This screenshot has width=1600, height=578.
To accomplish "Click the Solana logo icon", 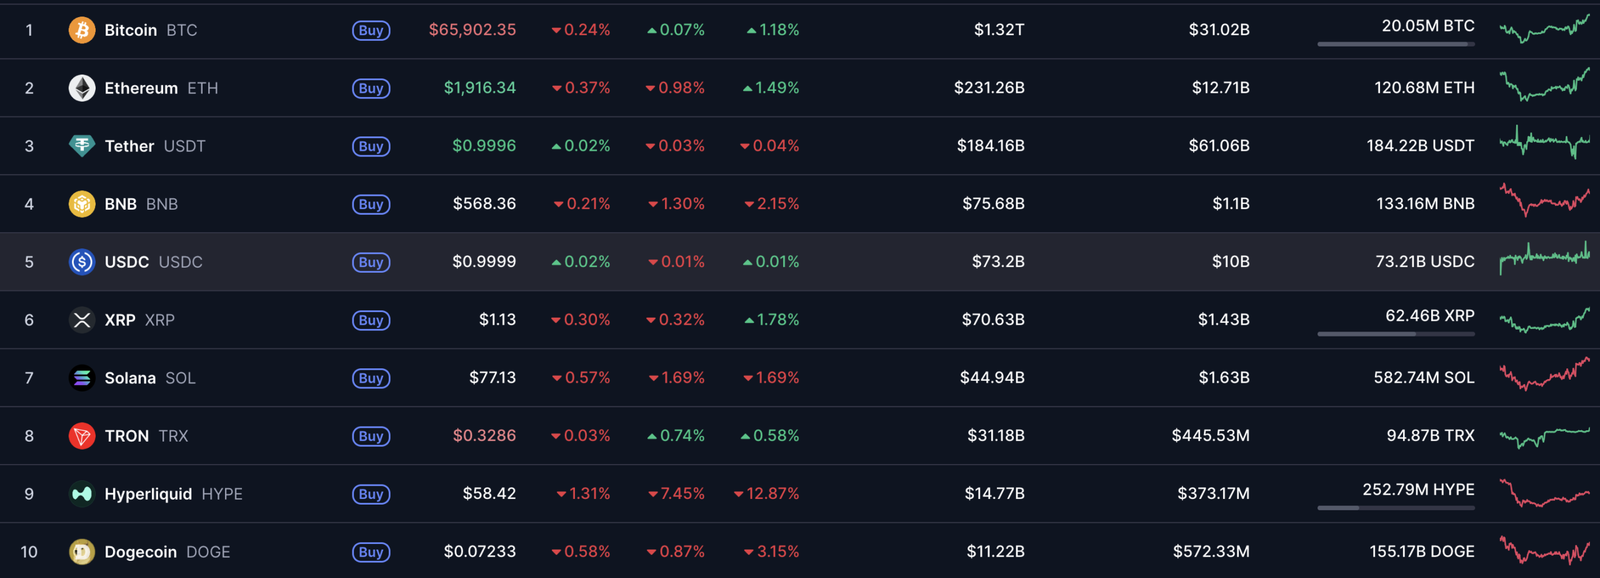I will 82,378.
